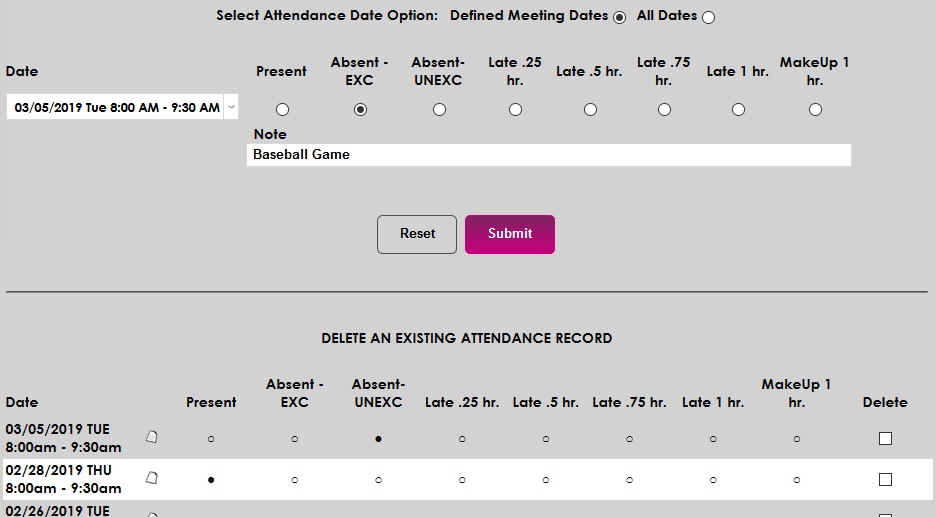Choose Absent-UNEXC attendance status

439,109
